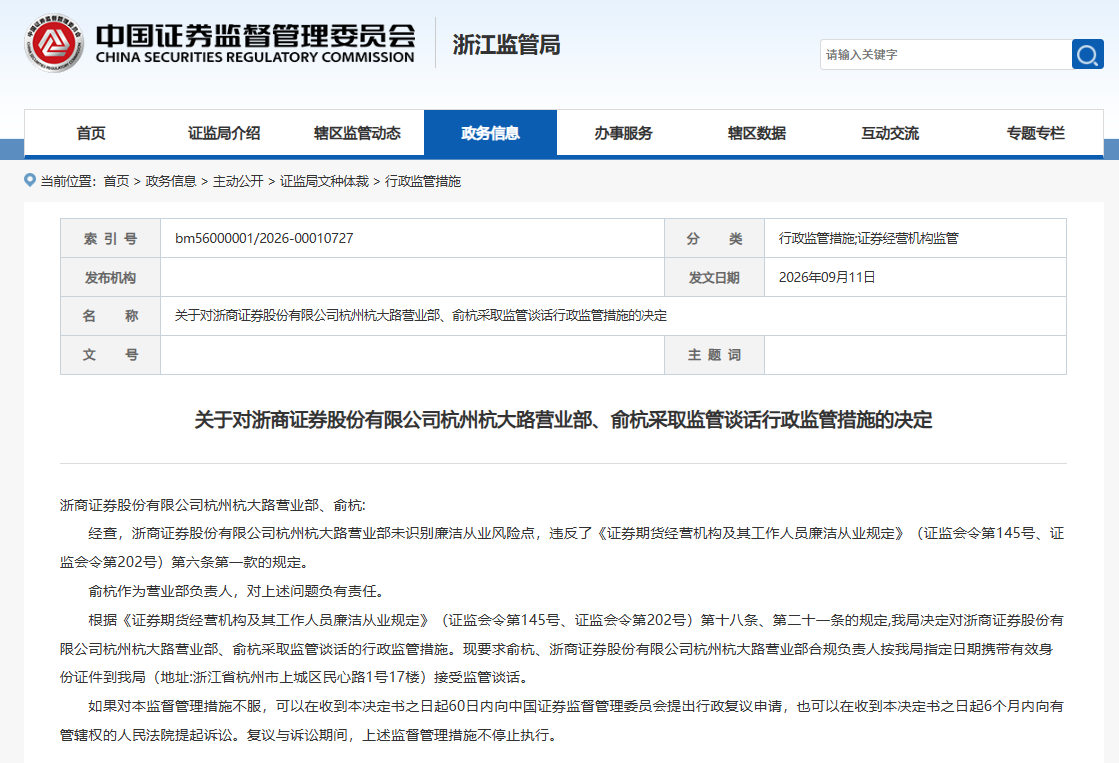Viewport: 1119px width, 763px height.
Task: Click the 浙江监管局 header text
Action: click(x=506, y=45)
